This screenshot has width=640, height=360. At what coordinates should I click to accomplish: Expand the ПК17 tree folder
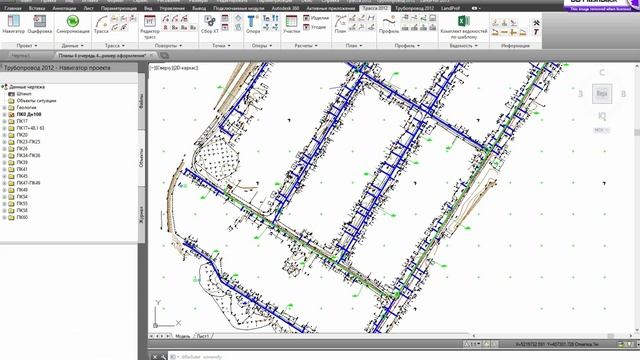(x=4, y=122)
